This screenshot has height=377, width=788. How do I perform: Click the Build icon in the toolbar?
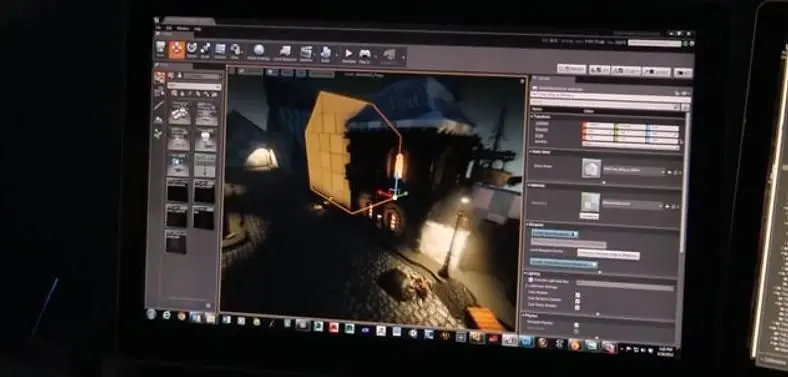tap(325, 53)
